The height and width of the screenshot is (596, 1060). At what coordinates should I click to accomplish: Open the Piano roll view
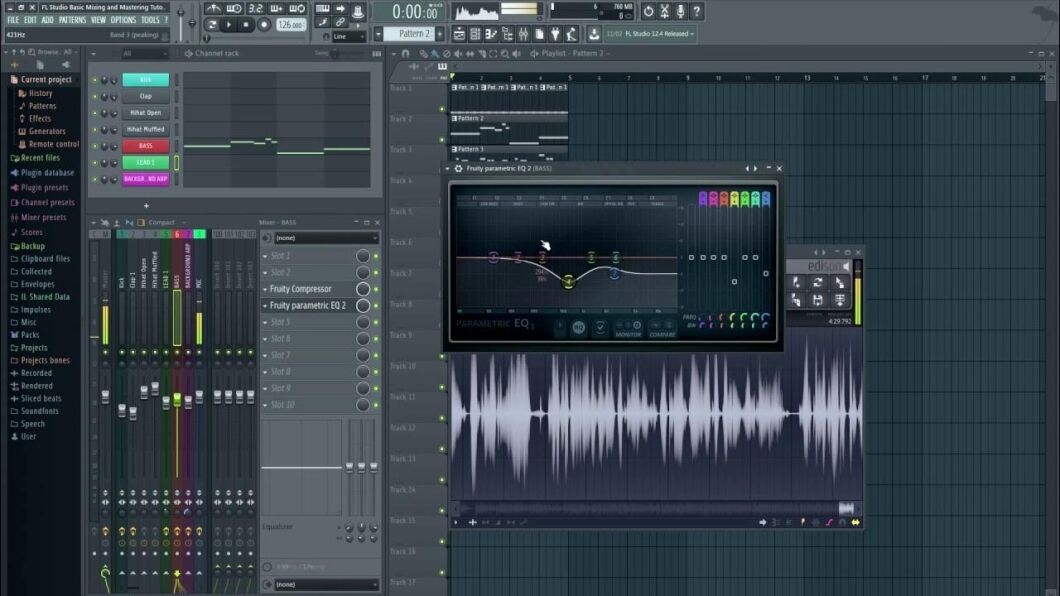click(488, 33)
